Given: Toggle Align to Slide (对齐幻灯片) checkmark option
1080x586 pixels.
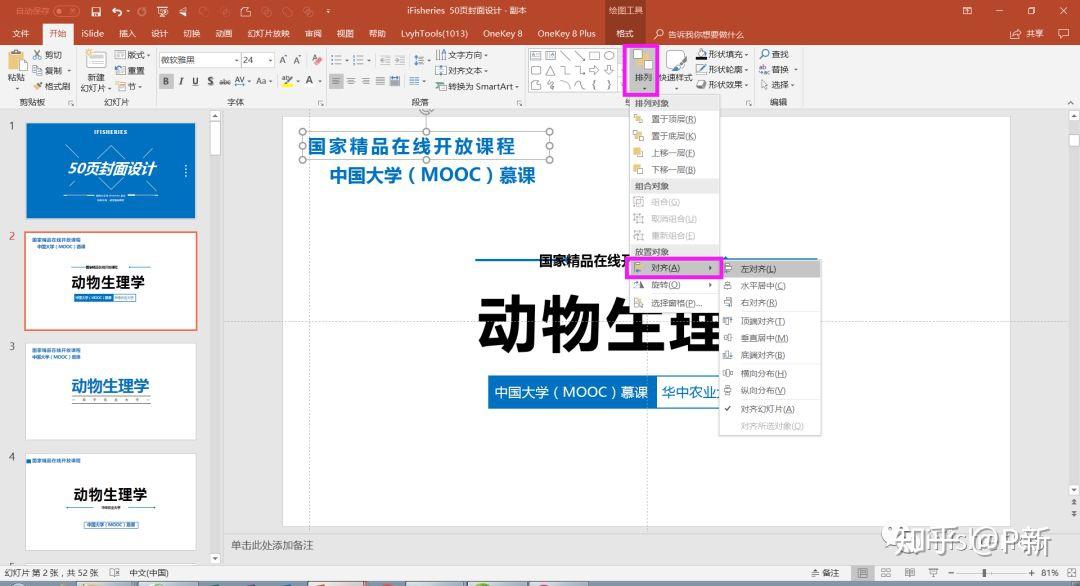Looking at the screenshot, I should 770,409.
